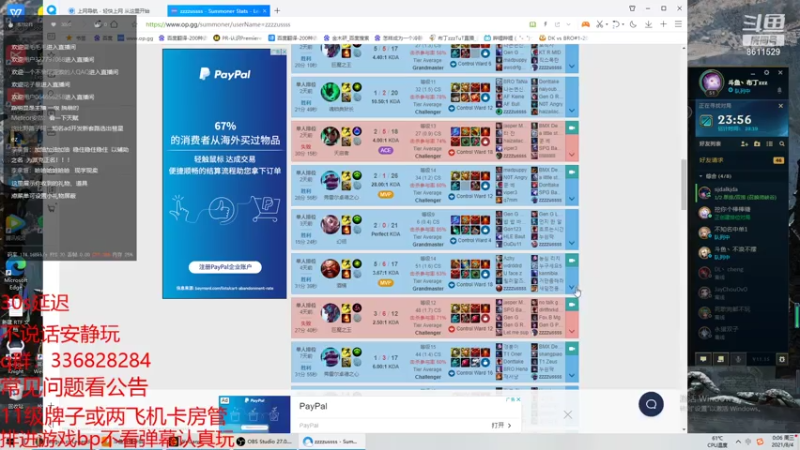Image resolution: width=800 pixels, height=450 pixels.
Task: Open the replay icon for the 2/5/18 match
Action: point(571,128)
